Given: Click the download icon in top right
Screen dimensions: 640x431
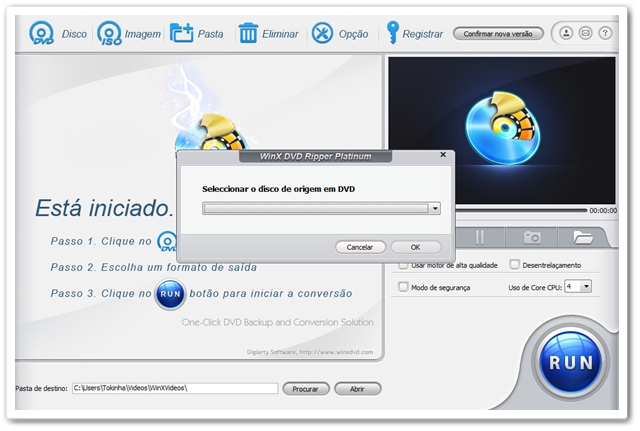Looking at the screenshot, I should tap(566, 33).
